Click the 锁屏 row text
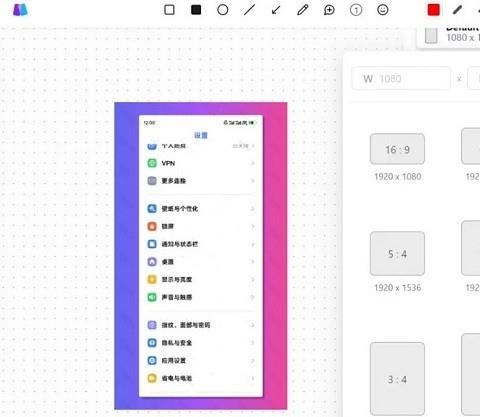The width and height of the screenshot is (480, 417). [x=168, y=226]
